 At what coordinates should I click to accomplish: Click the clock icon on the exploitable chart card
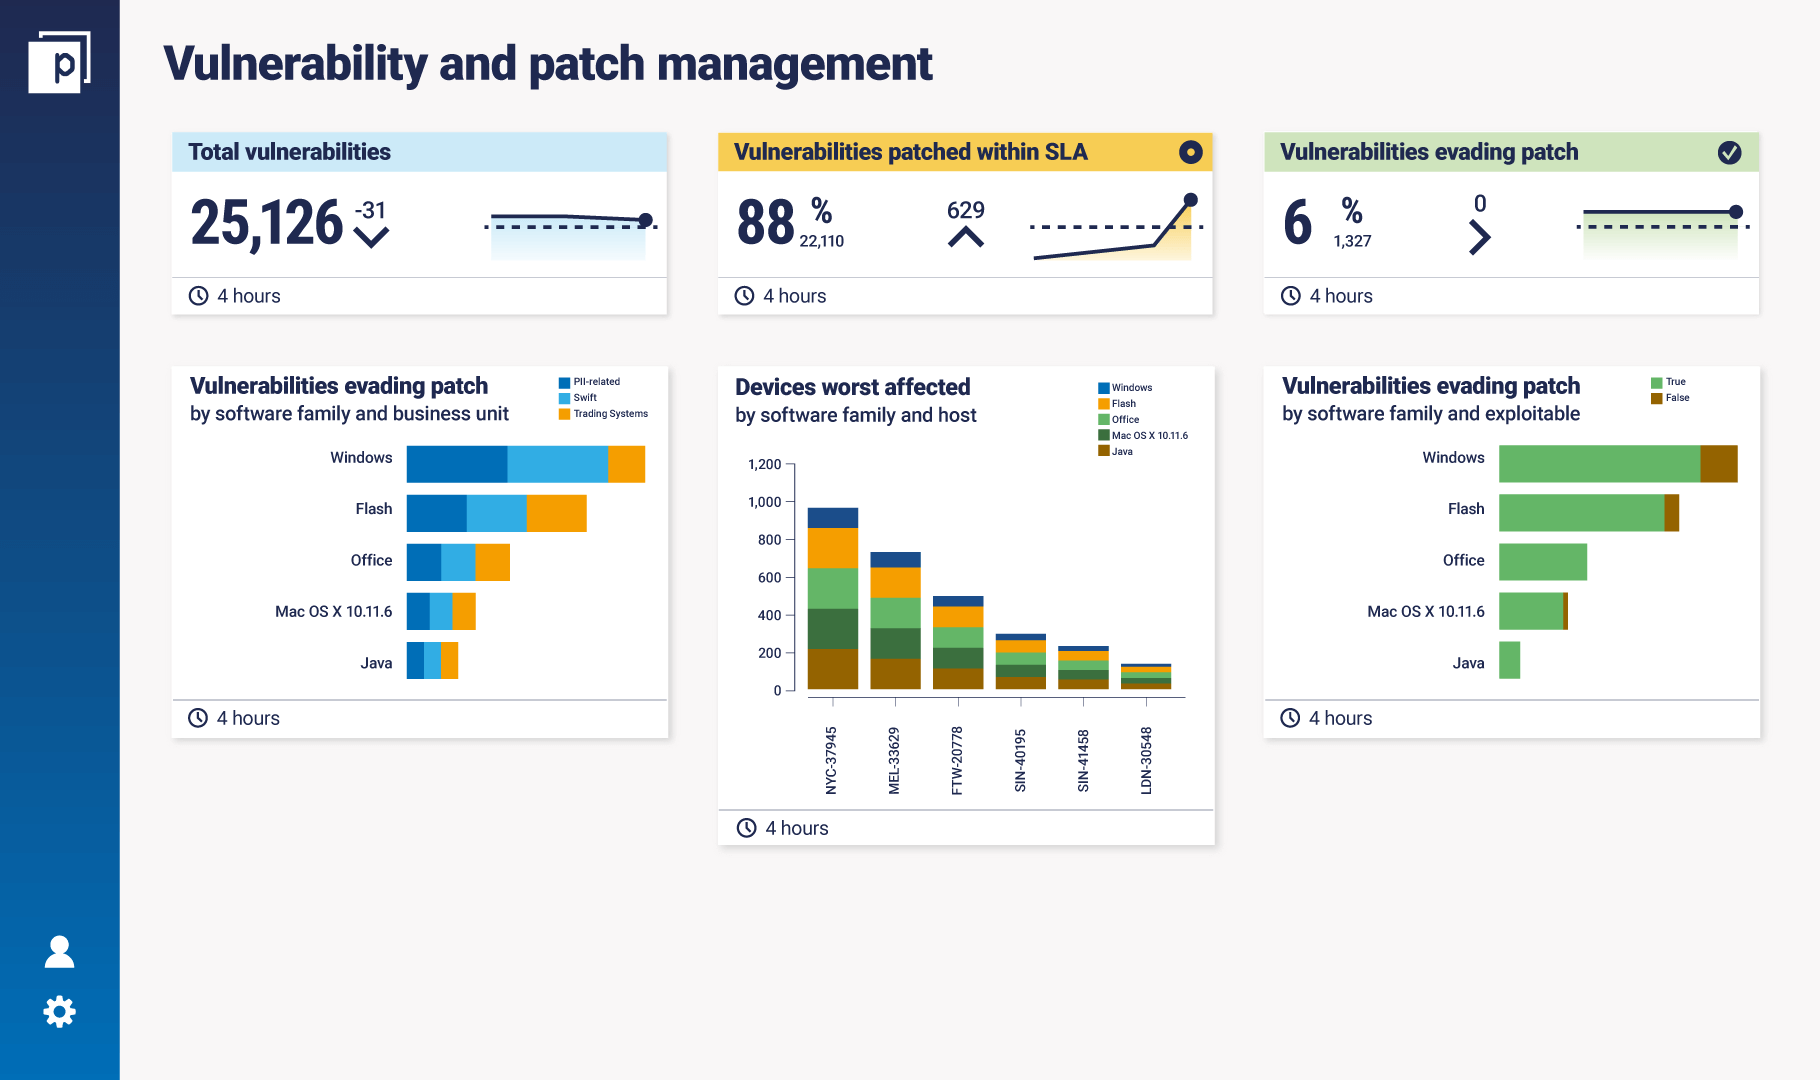[1291, 717]
